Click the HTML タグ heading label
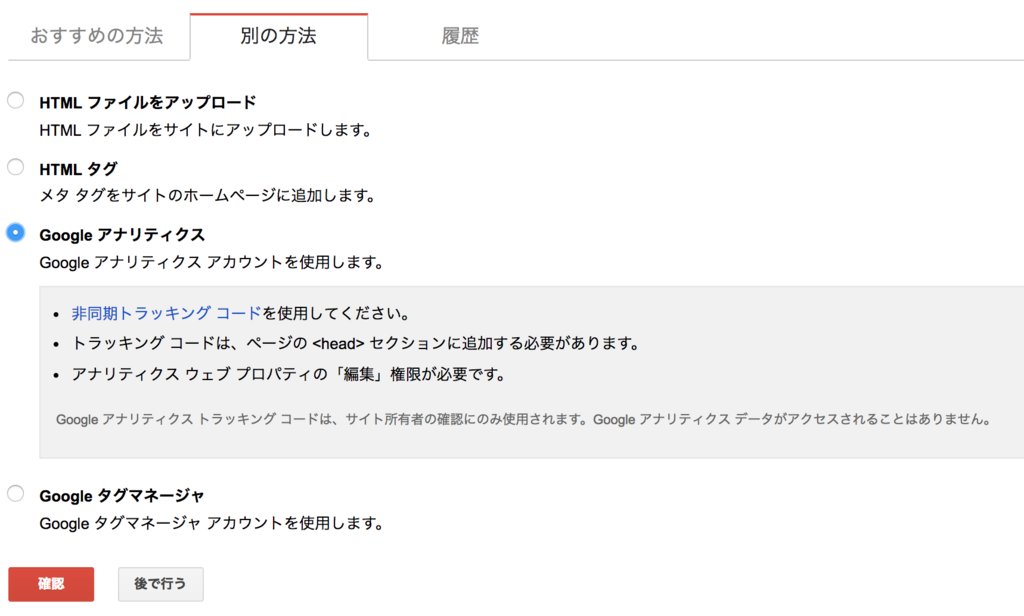1024x616 pixels. pos(78,169)
